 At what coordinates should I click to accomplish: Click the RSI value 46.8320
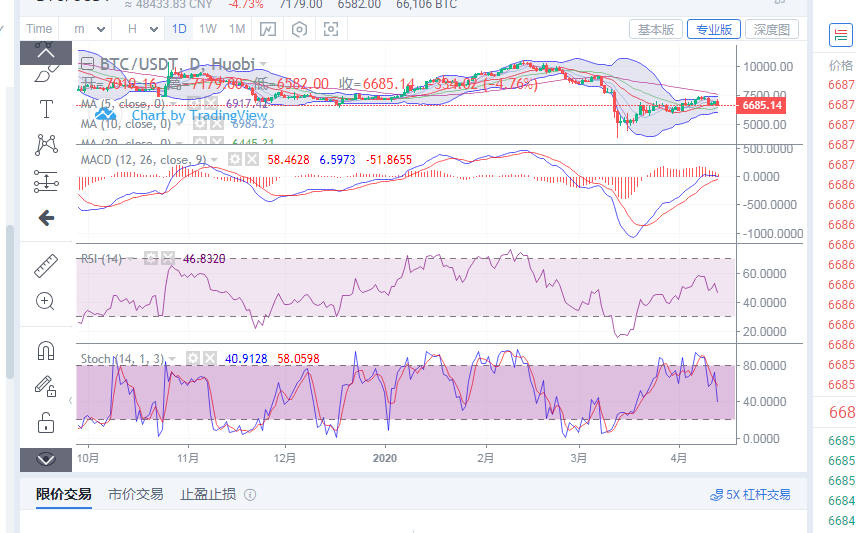click(204, 259)
